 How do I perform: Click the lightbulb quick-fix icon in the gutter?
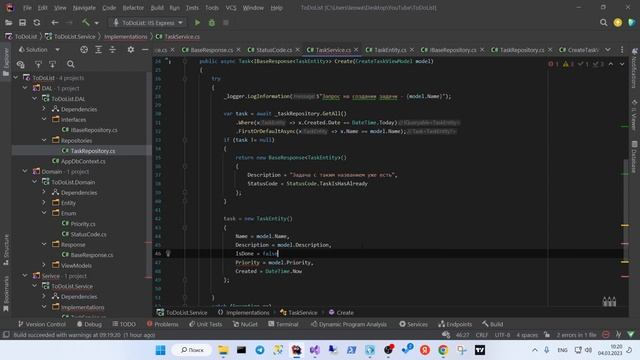coord(168,253)
